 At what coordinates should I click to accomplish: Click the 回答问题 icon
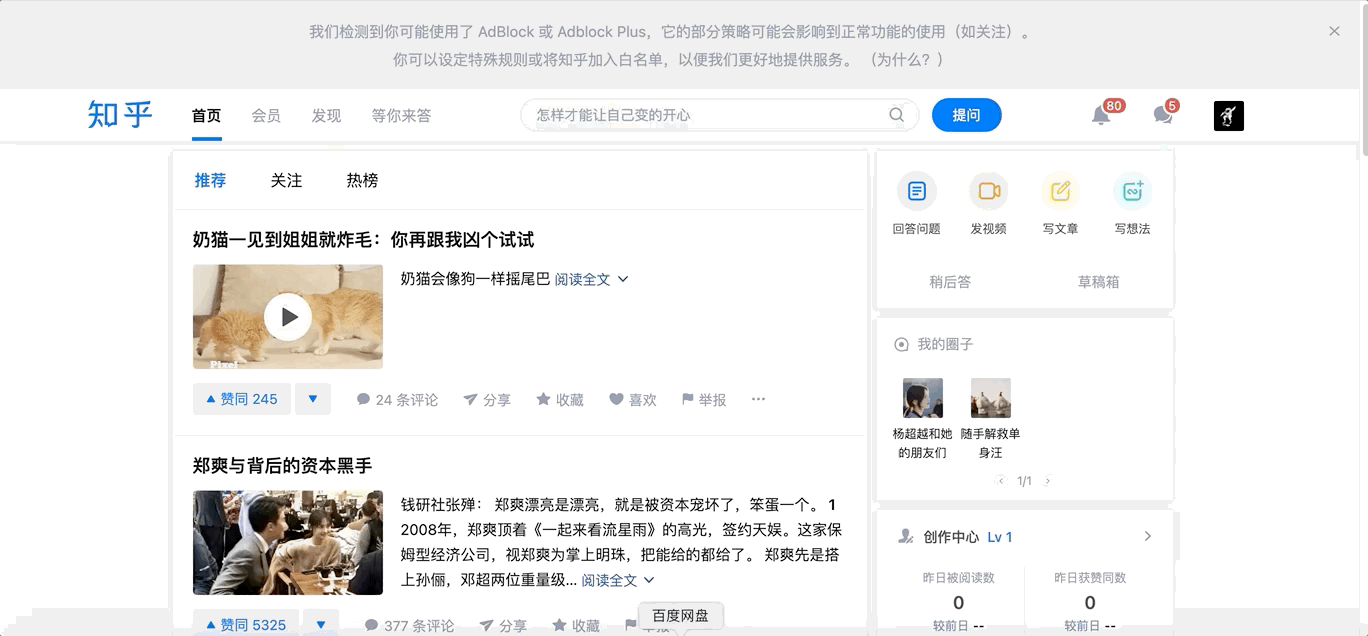916,191
